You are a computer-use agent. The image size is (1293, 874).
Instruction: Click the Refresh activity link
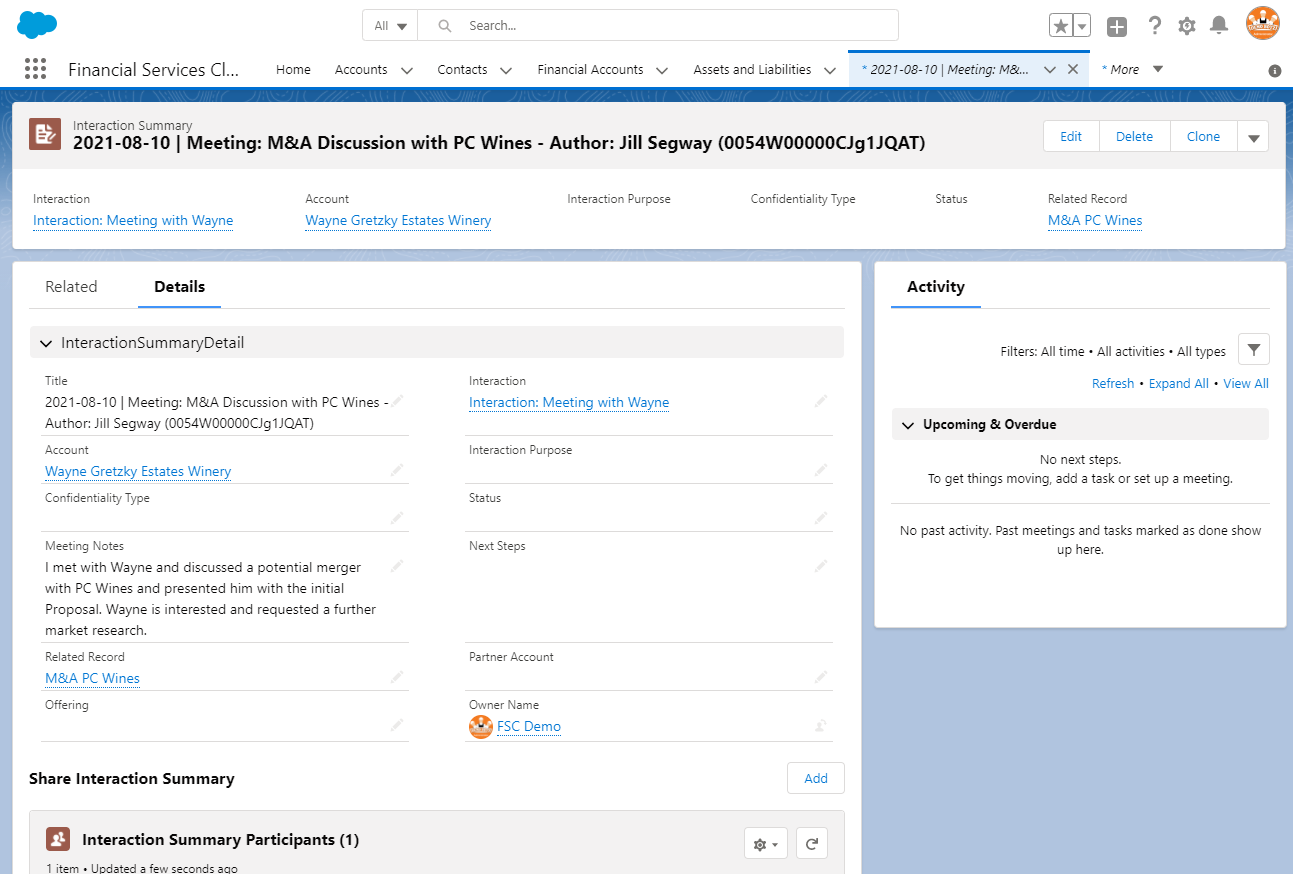1113,383
